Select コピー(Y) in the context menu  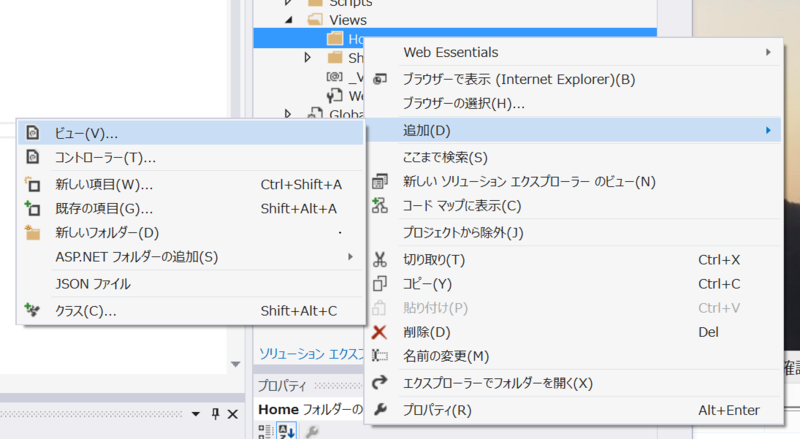[574, 284]
